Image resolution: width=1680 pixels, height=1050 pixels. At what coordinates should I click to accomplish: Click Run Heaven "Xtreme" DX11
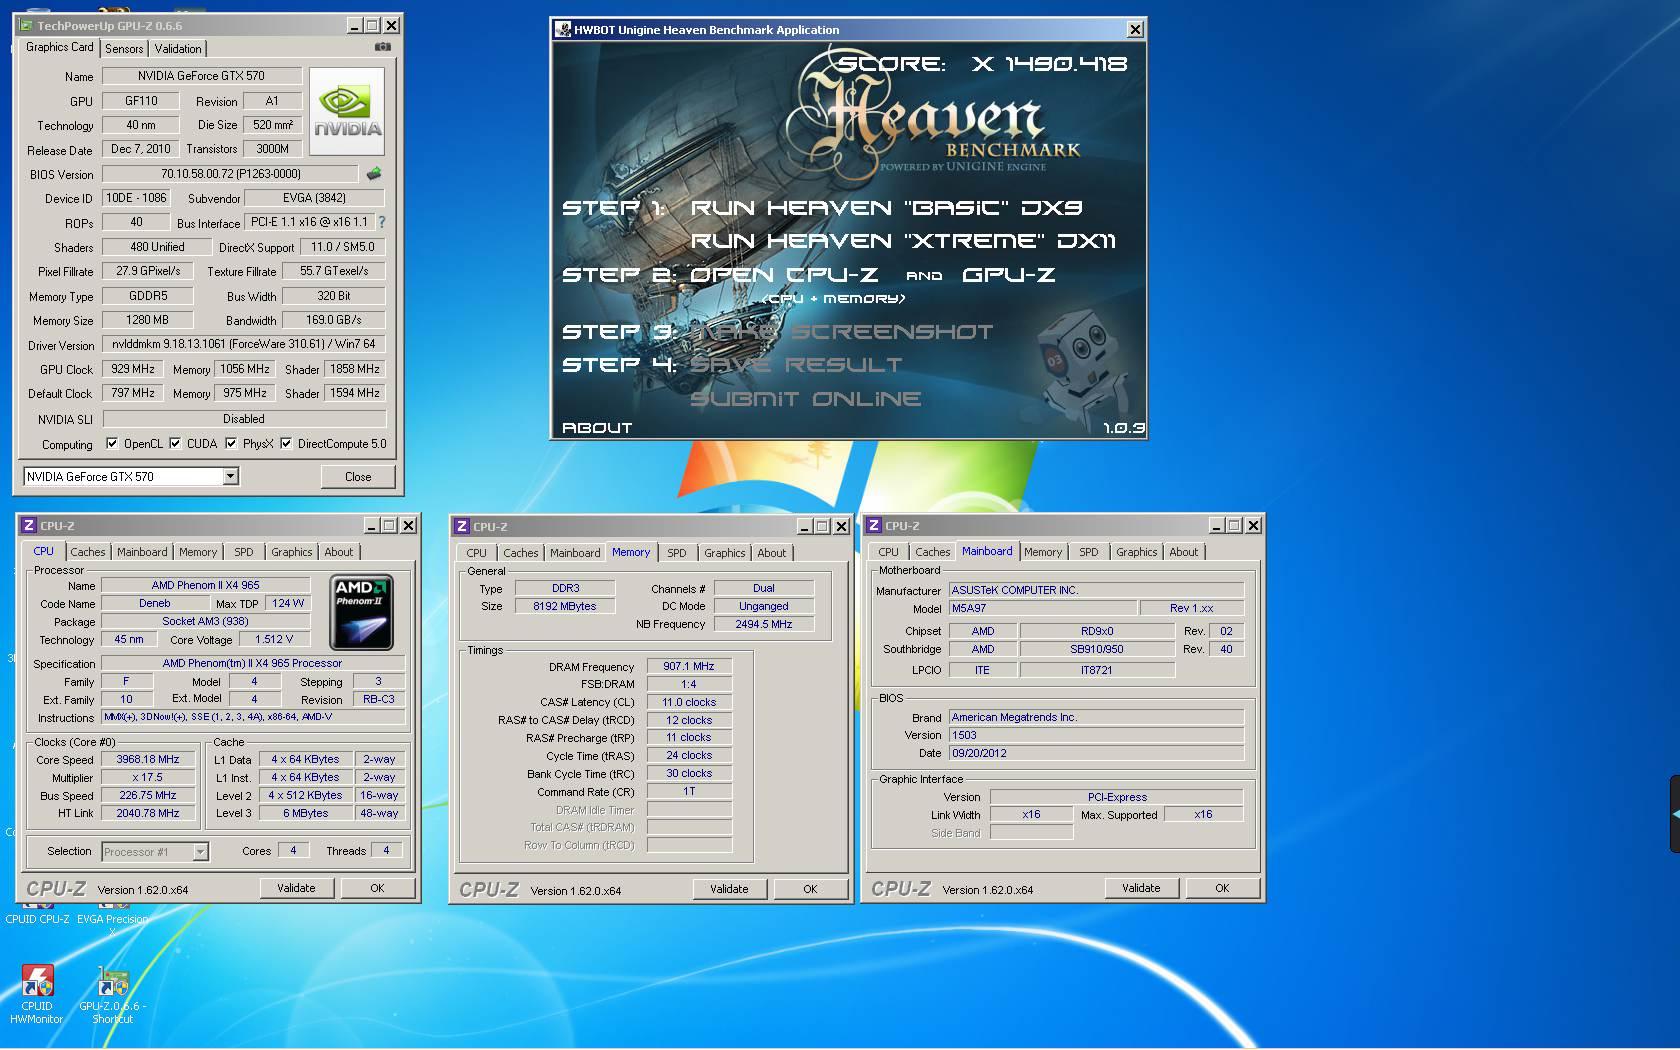pyautogui.click(x=903, y=241)
